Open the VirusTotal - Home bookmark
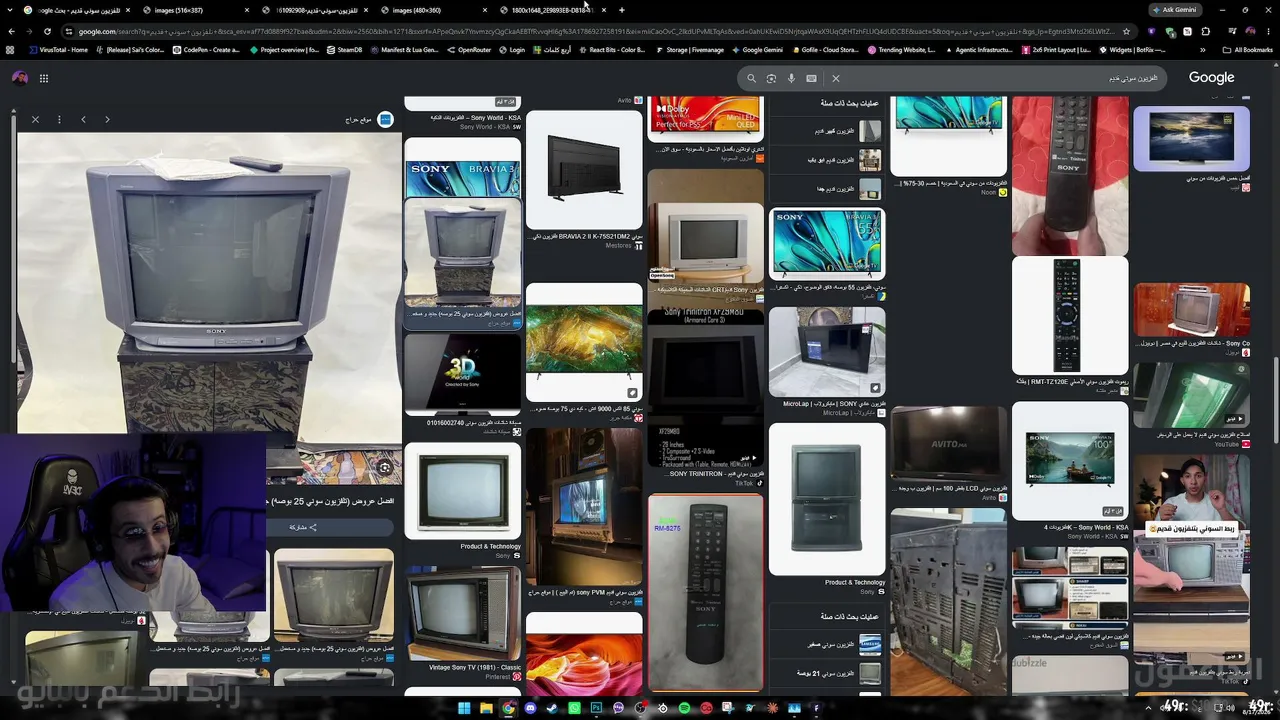The height and width of the screenshot is (720, 1280). point(57,50)
